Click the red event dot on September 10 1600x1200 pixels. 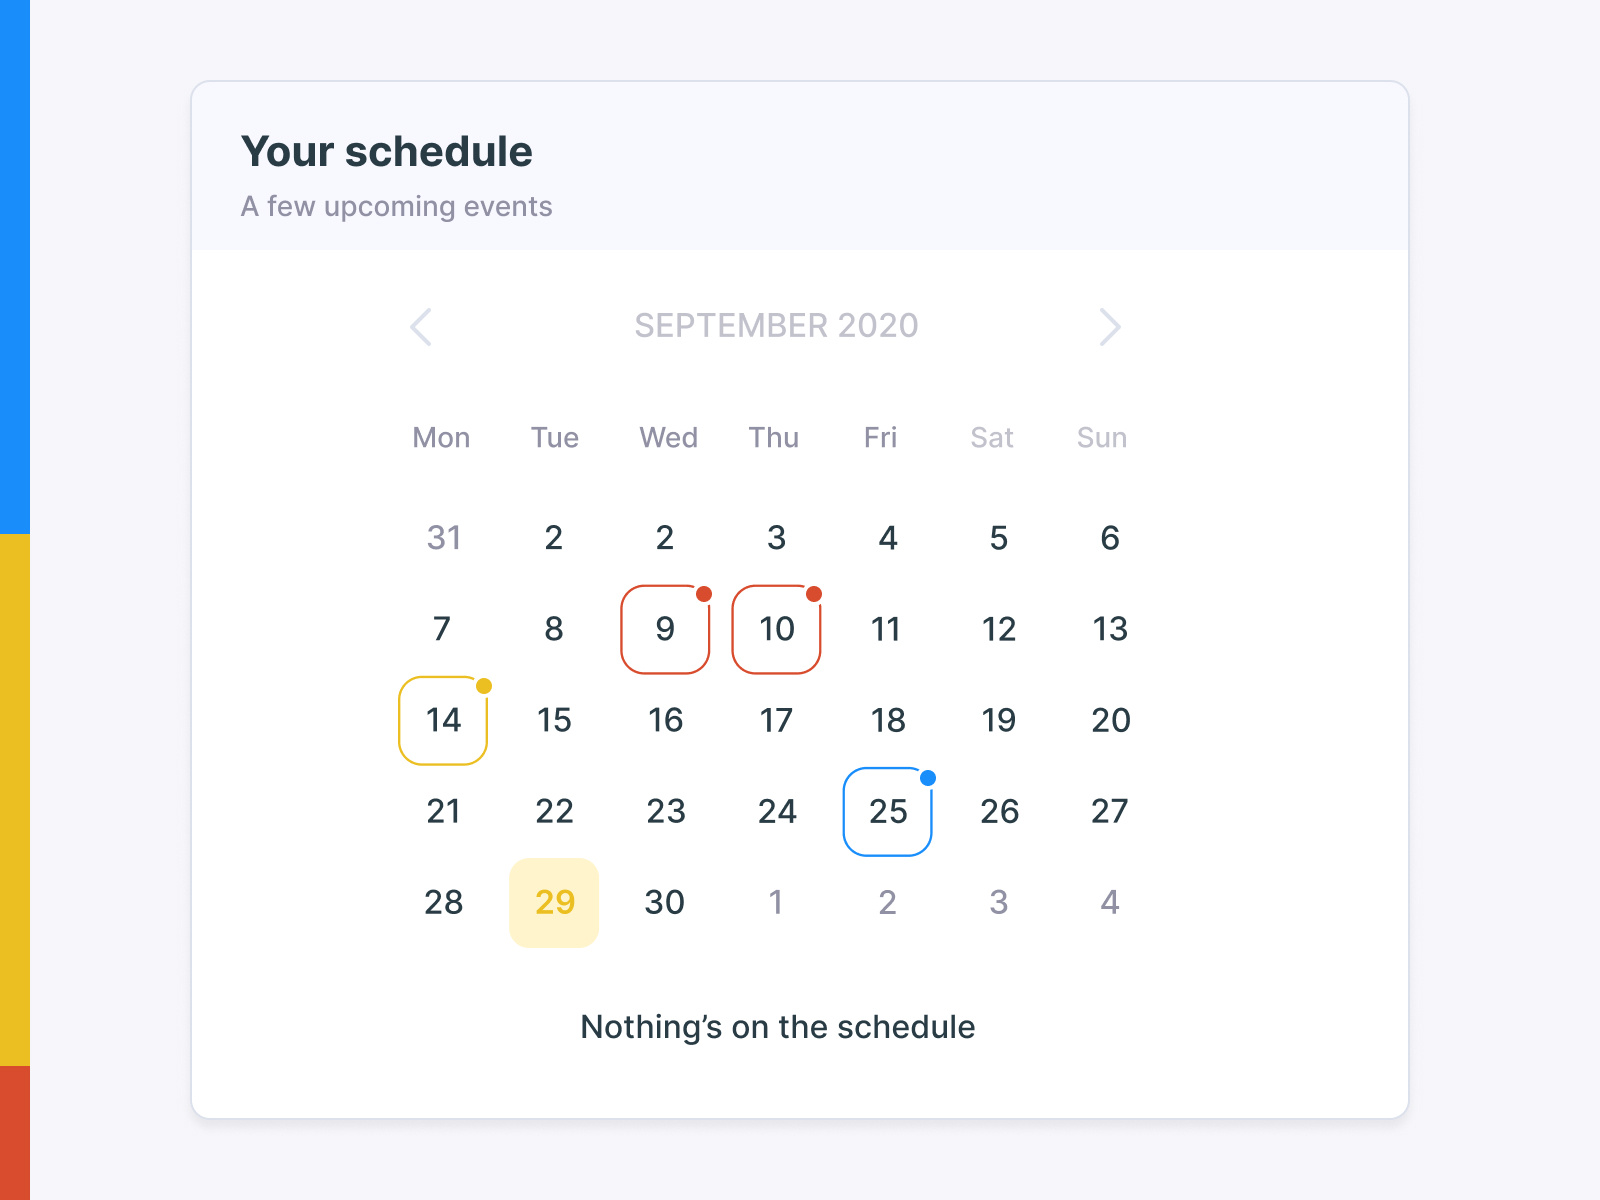click(x=815, y=592)
